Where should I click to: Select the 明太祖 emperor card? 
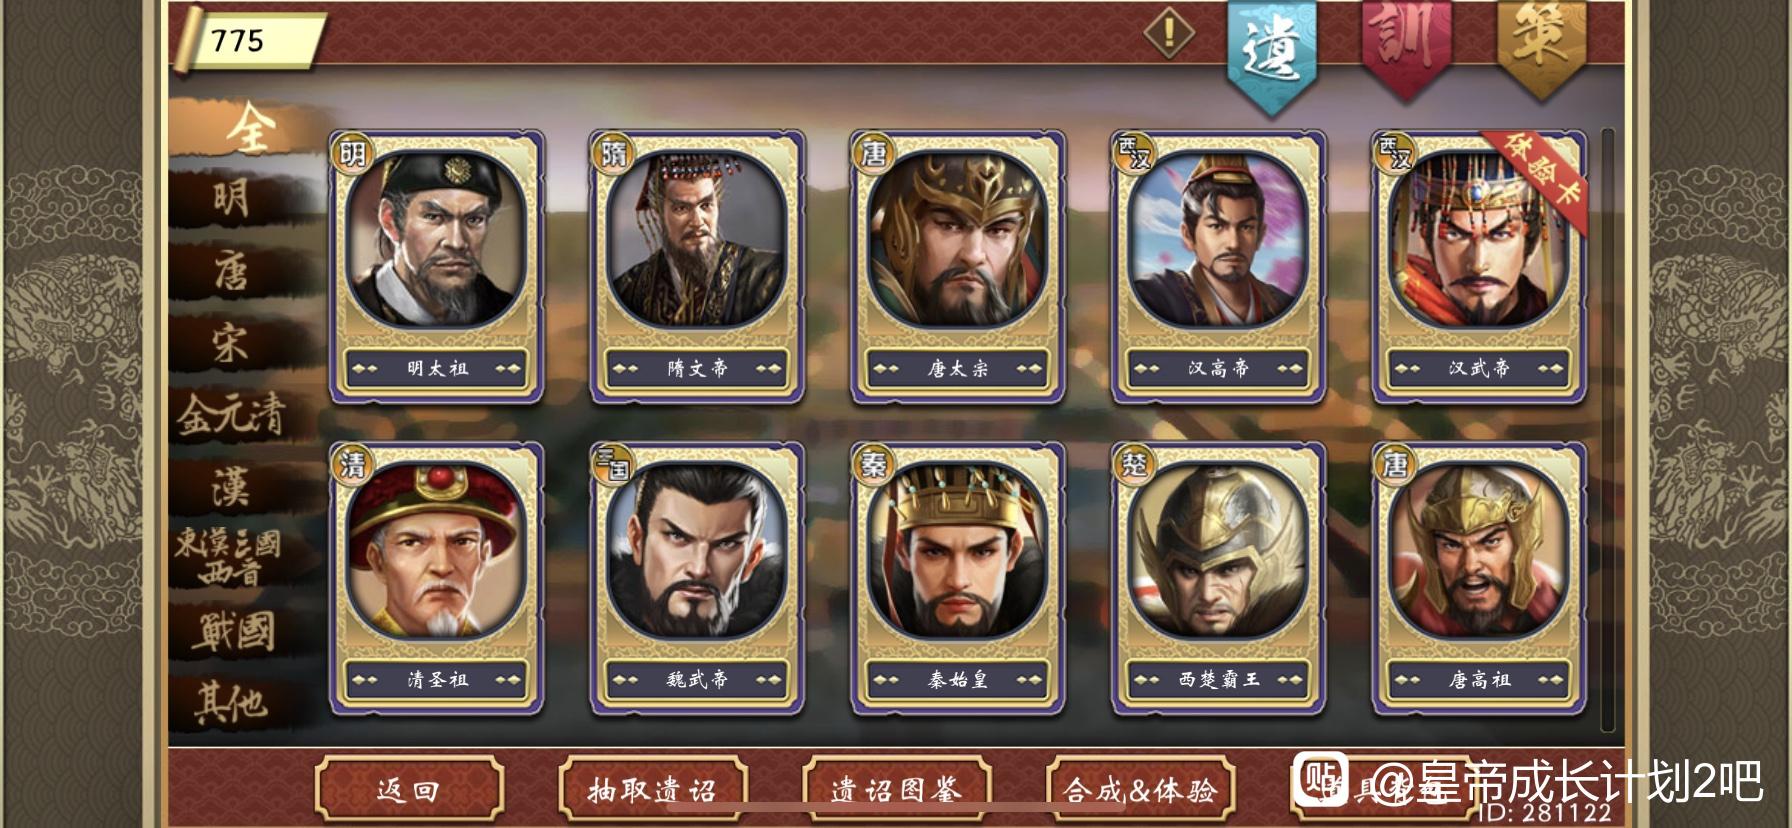(437, 266)
